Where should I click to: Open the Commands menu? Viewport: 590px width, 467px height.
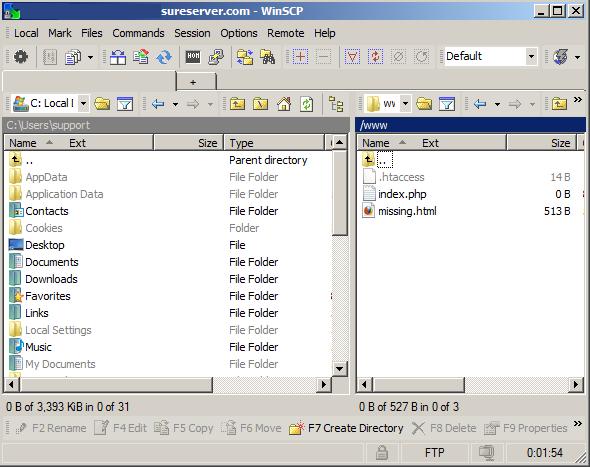(x=138, y=33)
